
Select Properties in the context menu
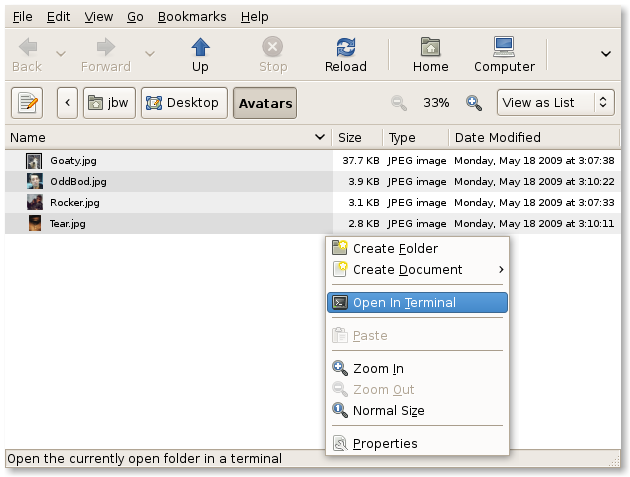[385, 444]
